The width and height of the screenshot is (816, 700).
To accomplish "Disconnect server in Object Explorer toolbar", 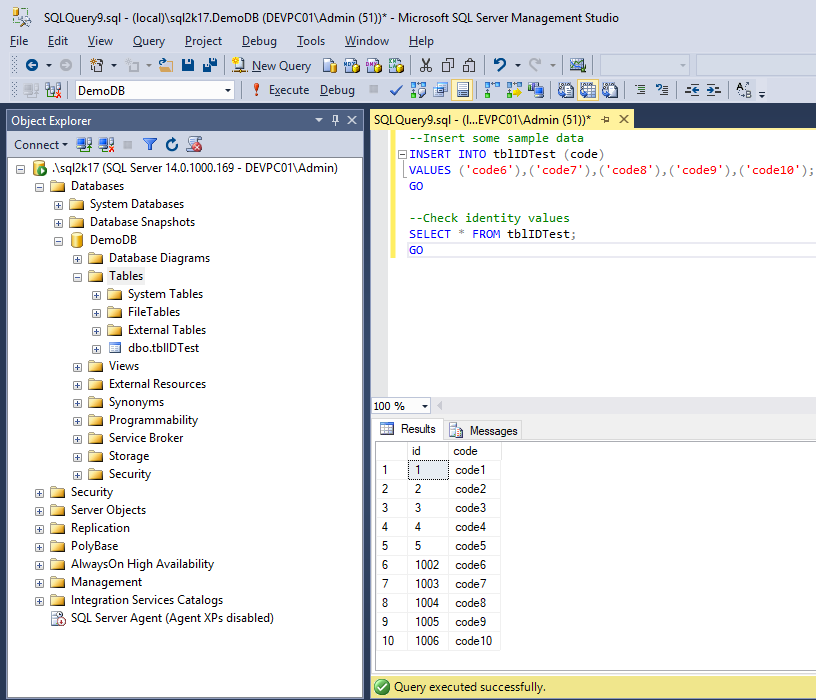I will (x=106, y=145).
